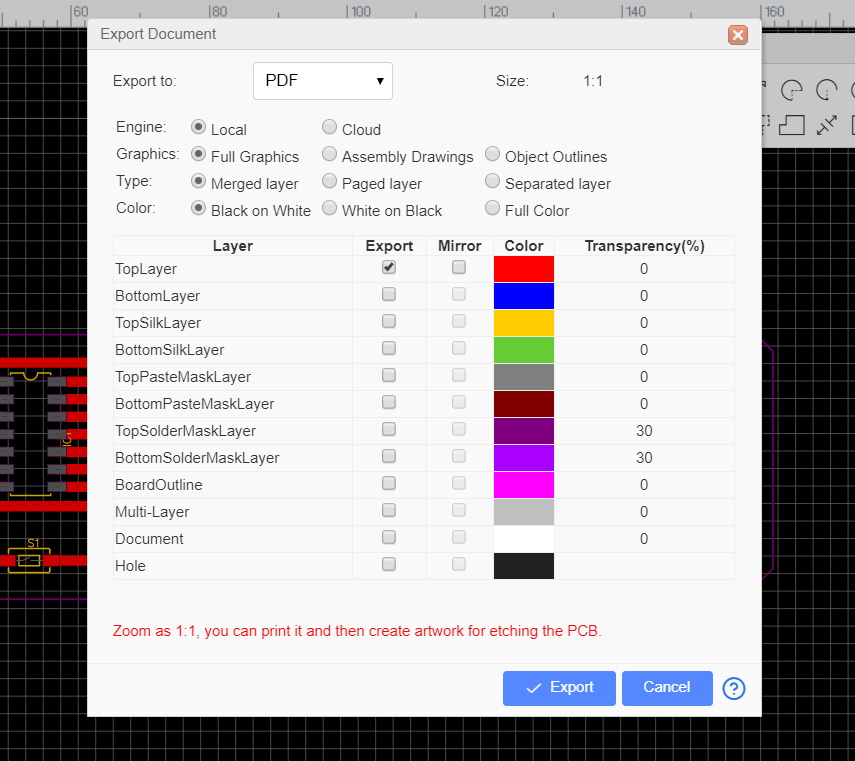Click the horizontal ruler at 100 mark
855x761 pixels.
point(360,12)
